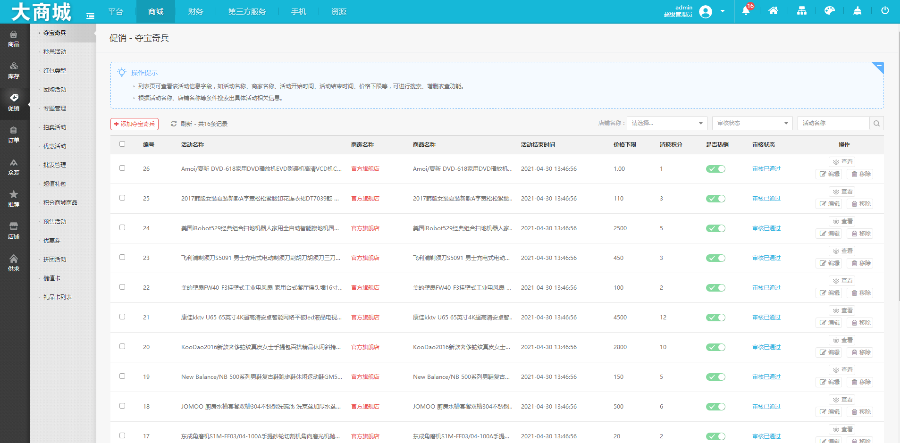This screenshot has height=443, width=900.
Task: Open the 请选择 filter dropdown
Action: 667,123
